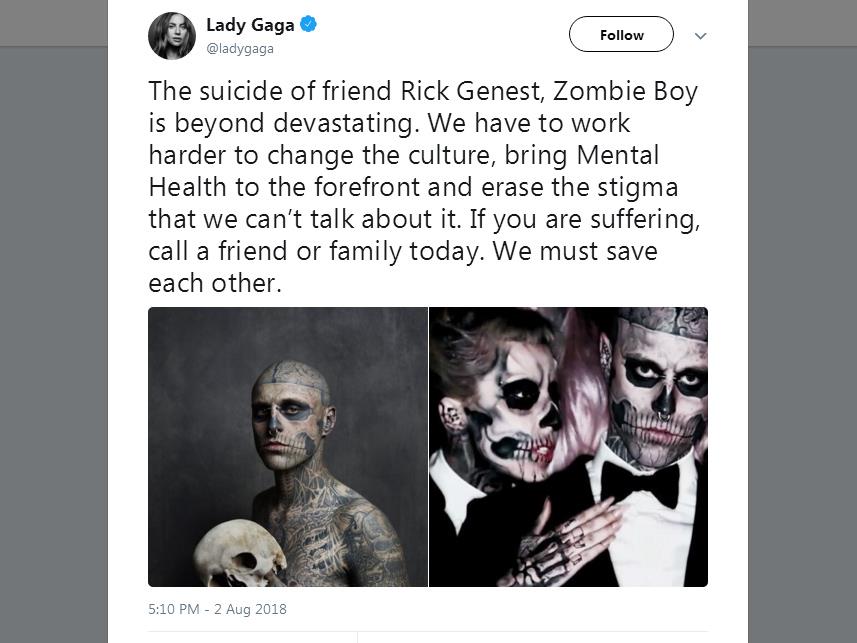Viewport: 857px width, 643px height.
Task: Dismiss the tweet via the right dimmed overlay
Action: coord(802,344)
